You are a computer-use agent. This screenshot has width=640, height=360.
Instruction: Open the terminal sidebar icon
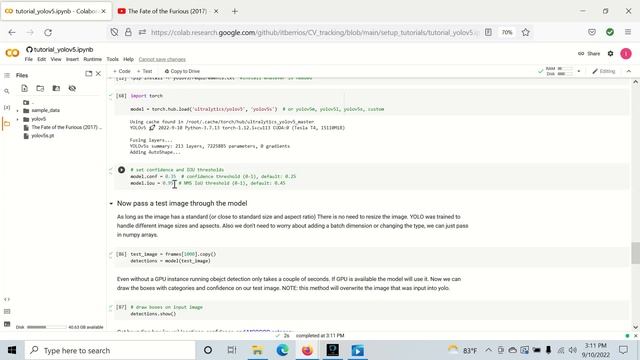pyautogui.click(x=7, y=324)
